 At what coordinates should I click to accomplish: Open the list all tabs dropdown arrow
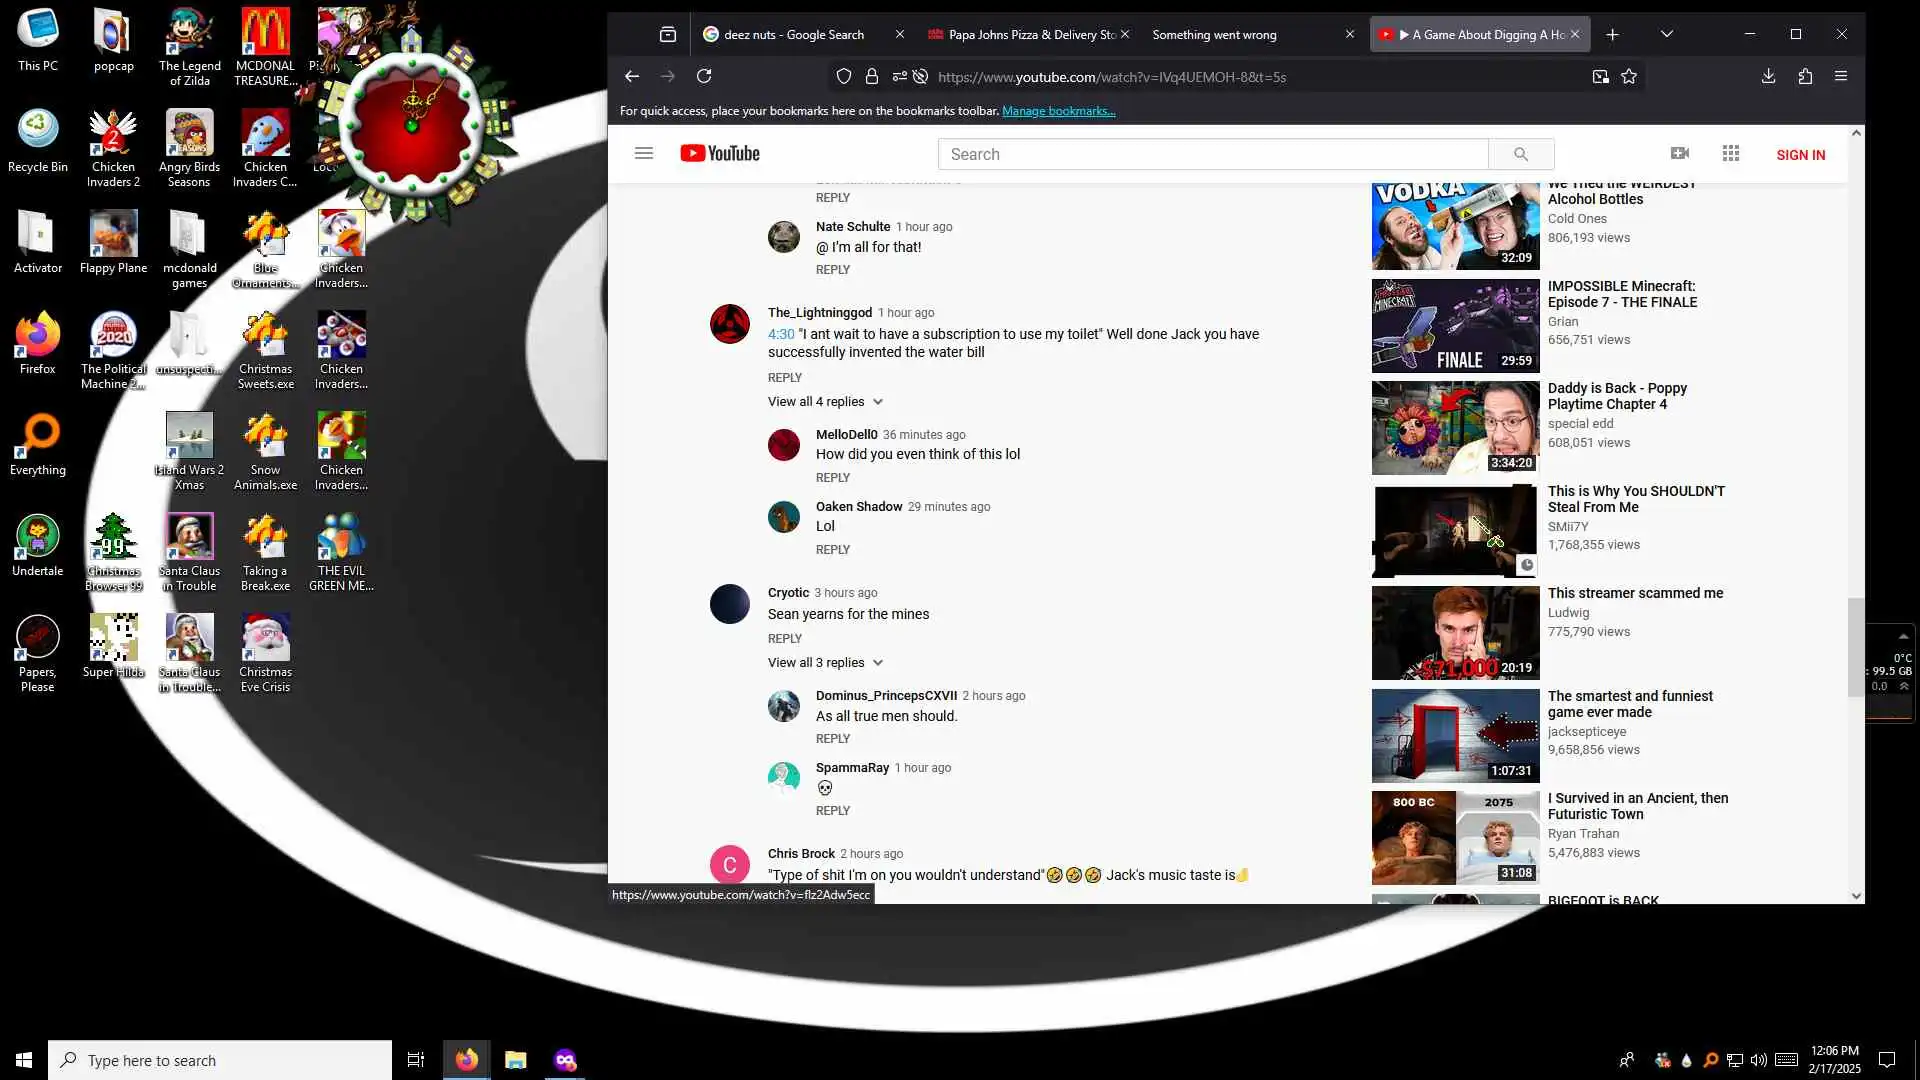point(1666,34)
